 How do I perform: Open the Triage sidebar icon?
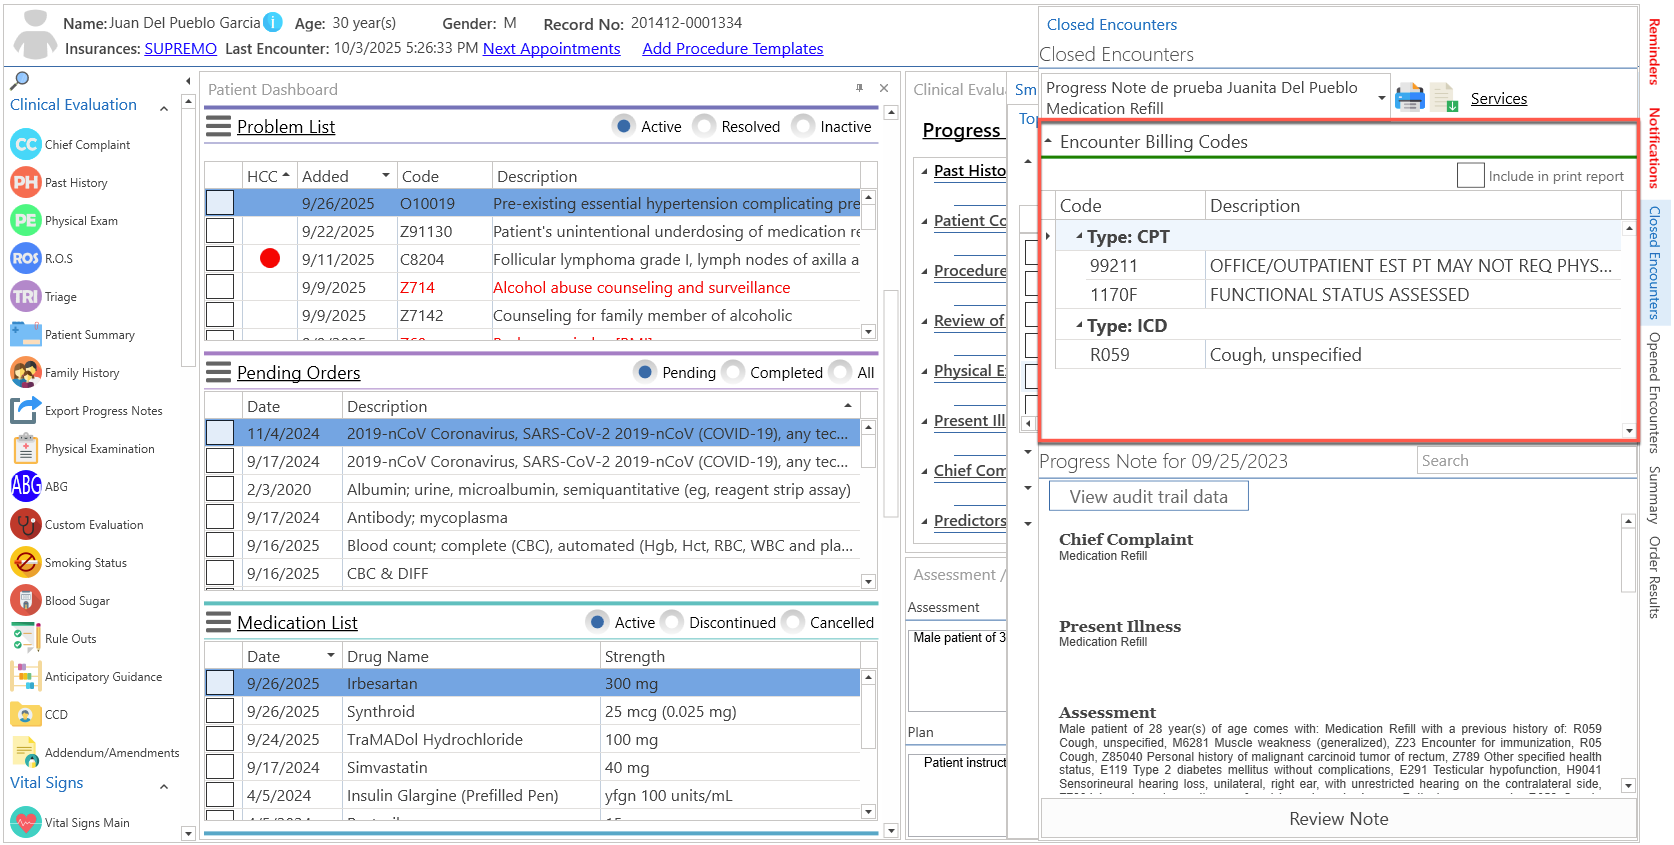pyautogui.click(x=26, y=296)
